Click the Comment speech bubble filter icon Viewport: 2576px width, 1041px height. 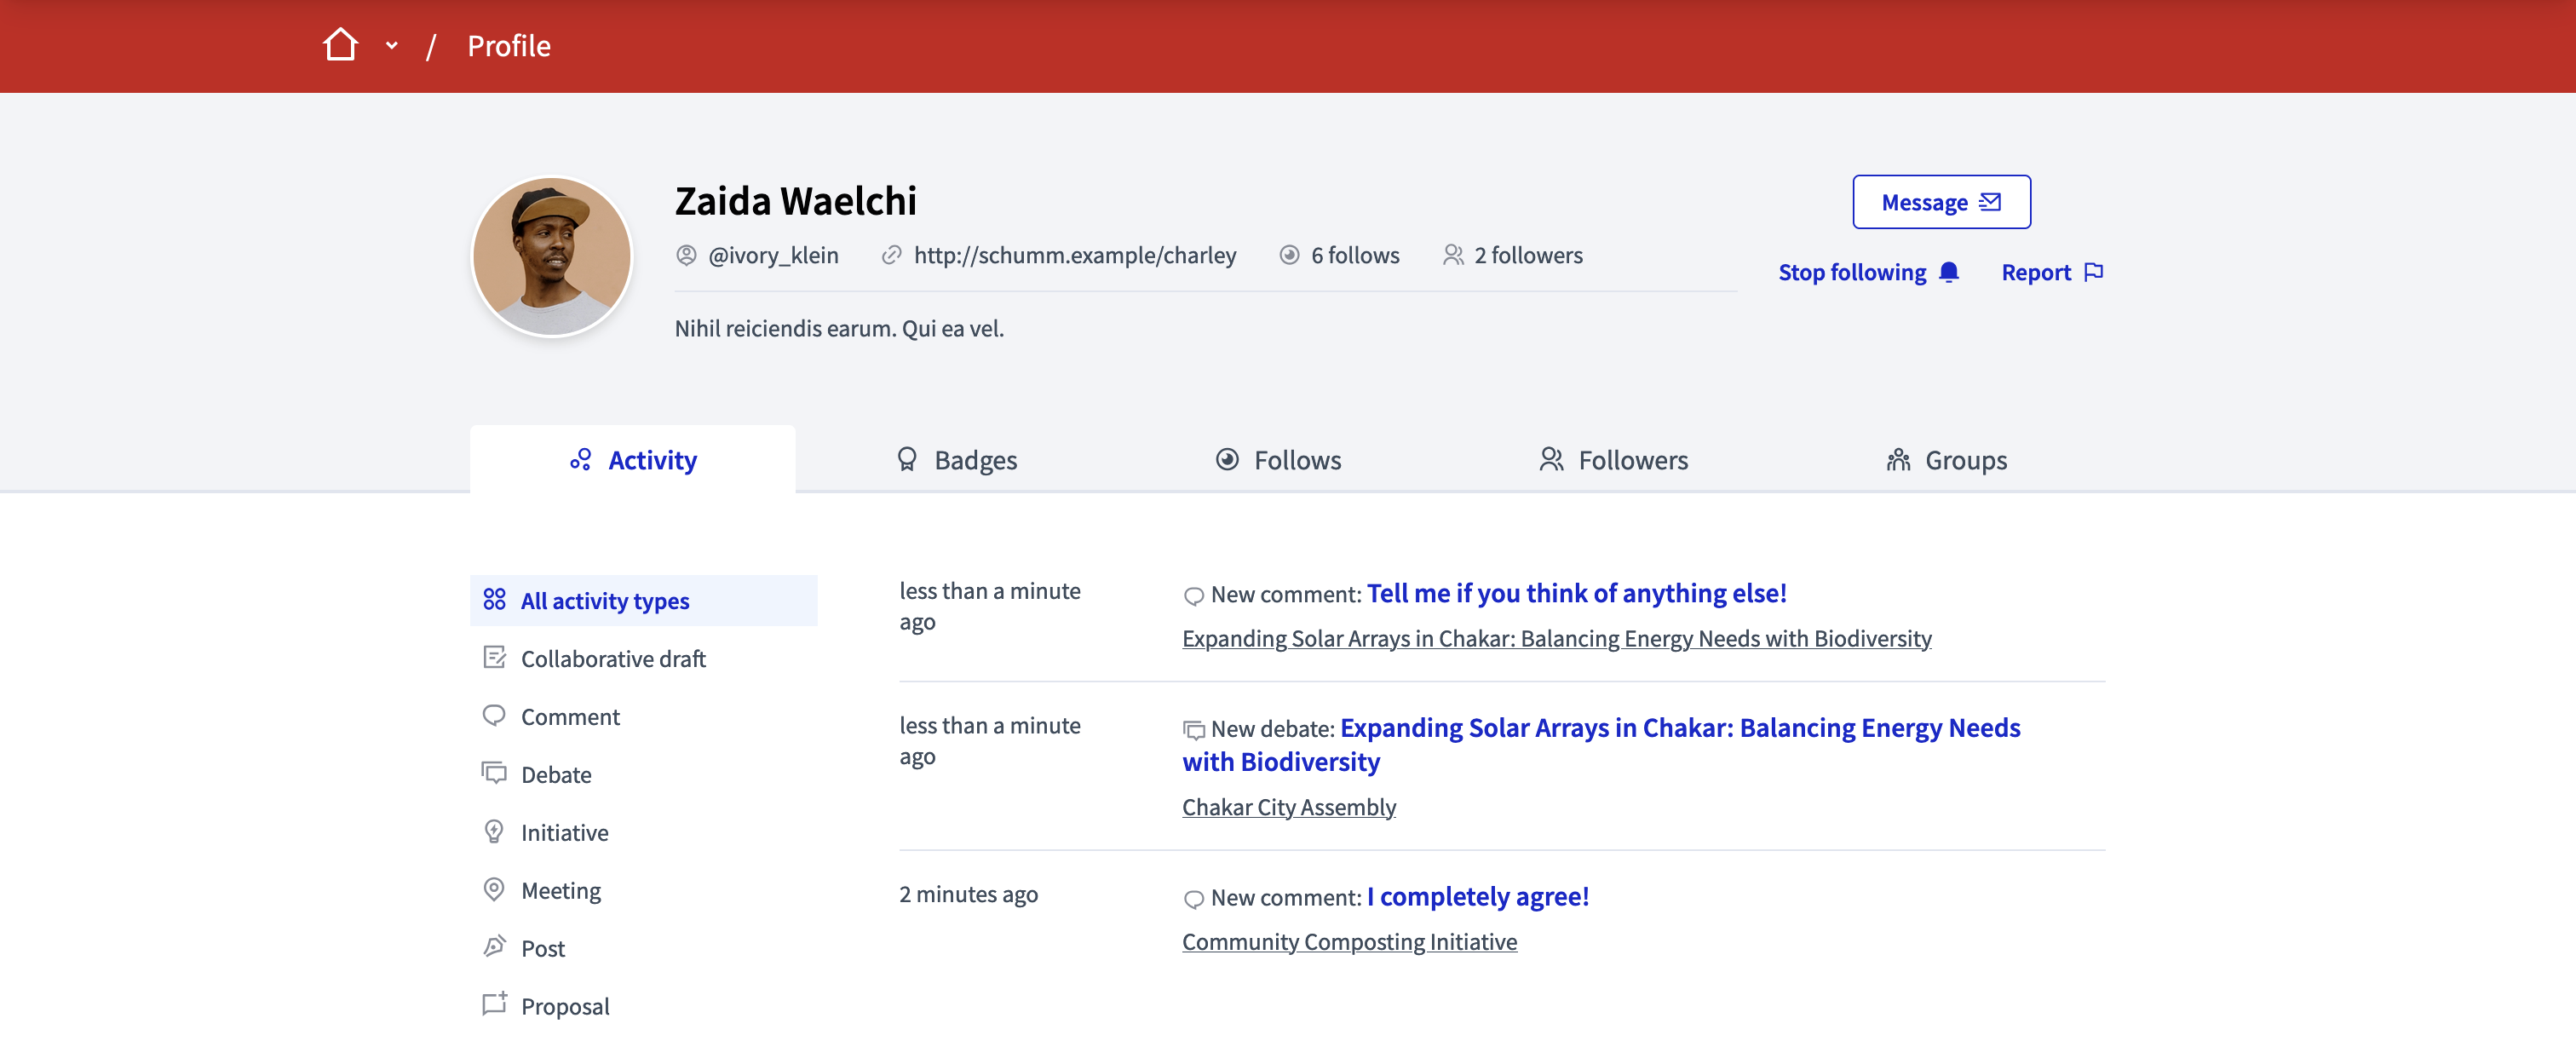pyautogui.click(x=495, y=716)
